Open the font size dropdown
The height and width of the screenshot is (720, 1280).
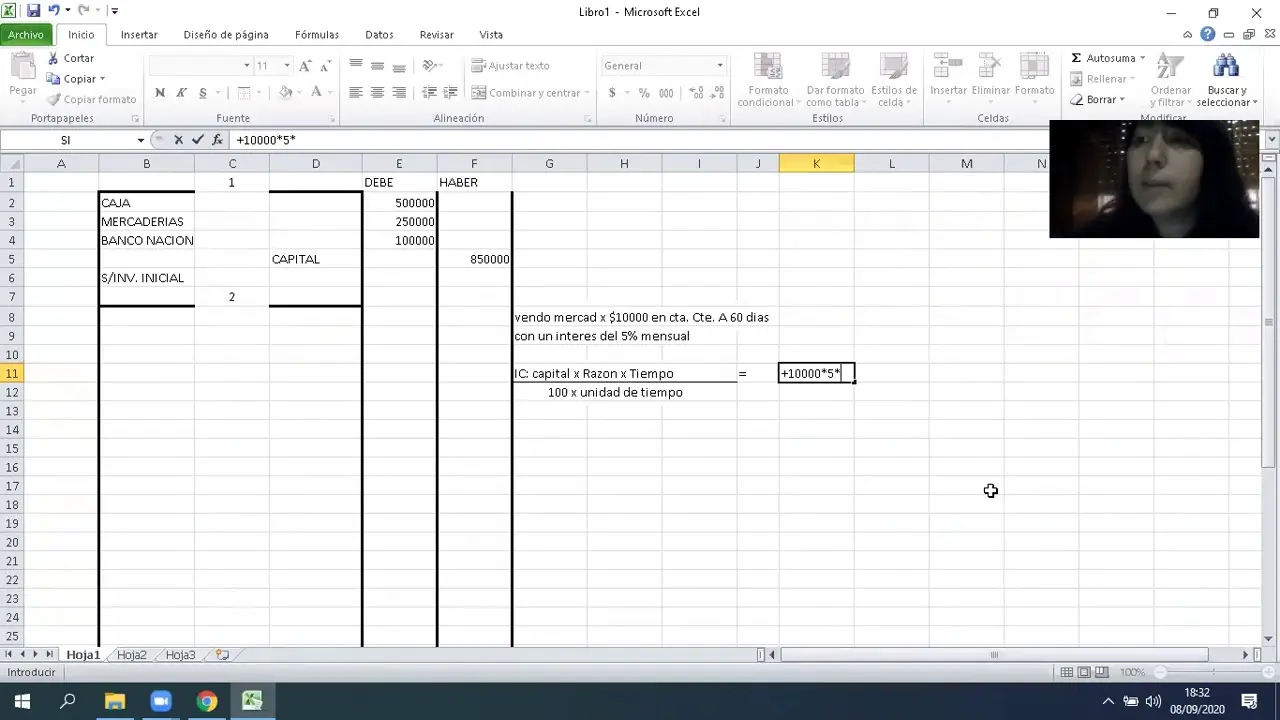[287, 66]
